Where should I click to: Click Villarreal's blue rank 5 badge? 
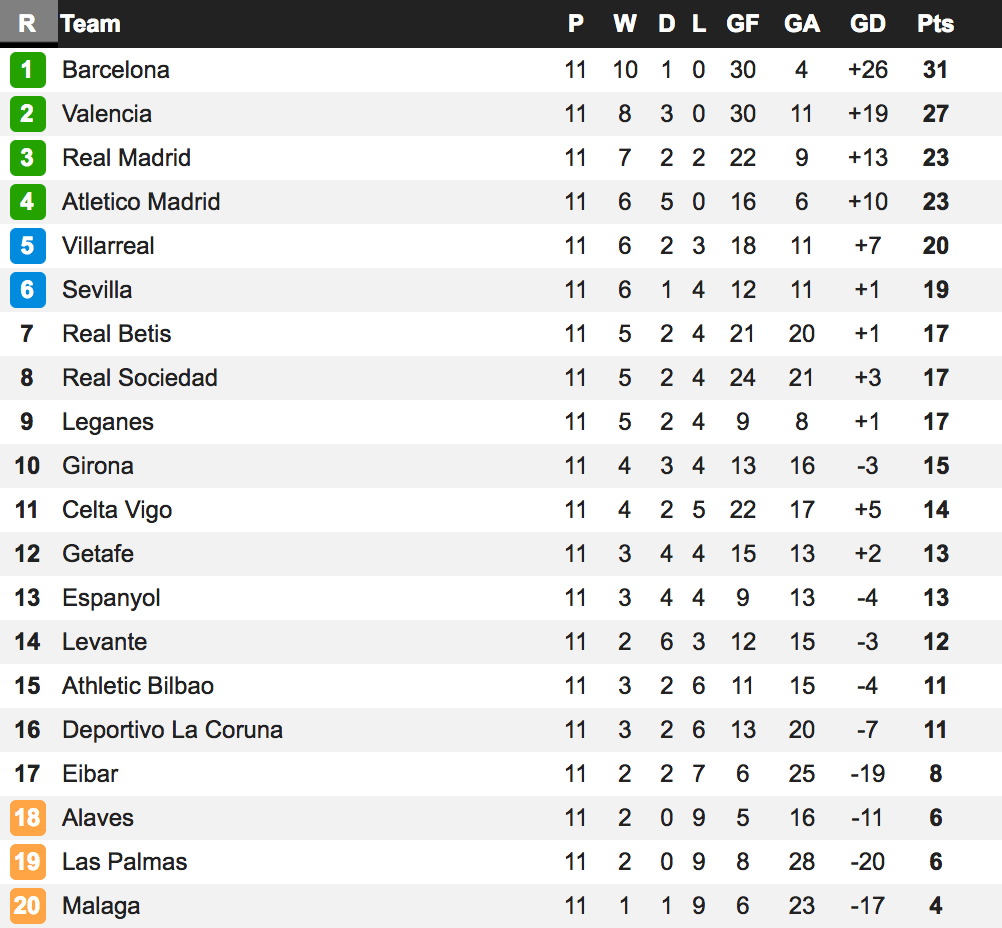27,246
